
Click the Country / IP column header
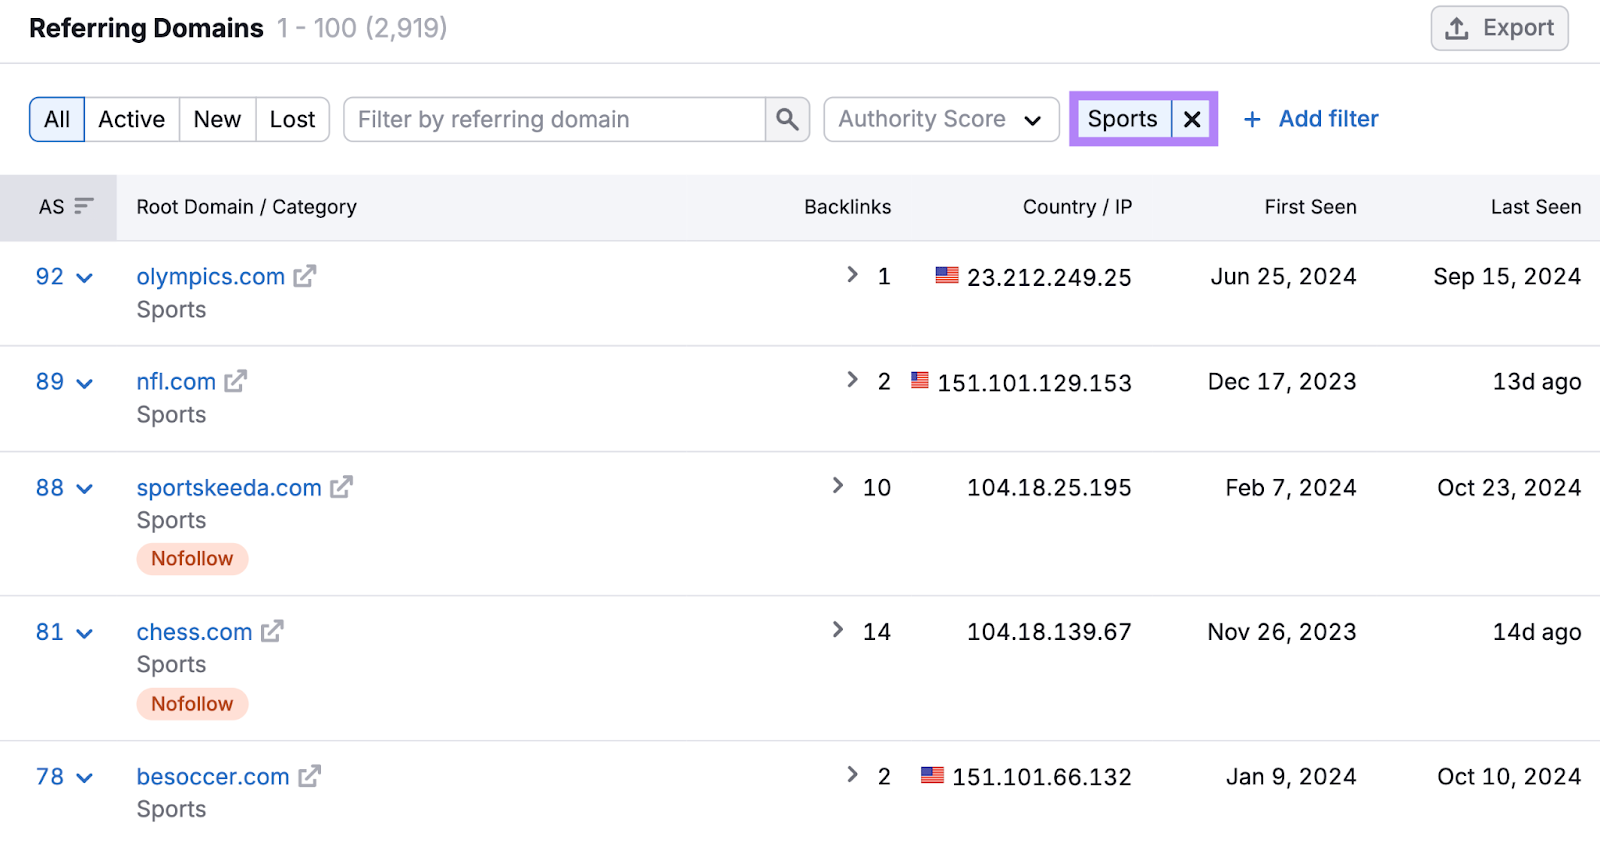tap(1077, 207)
